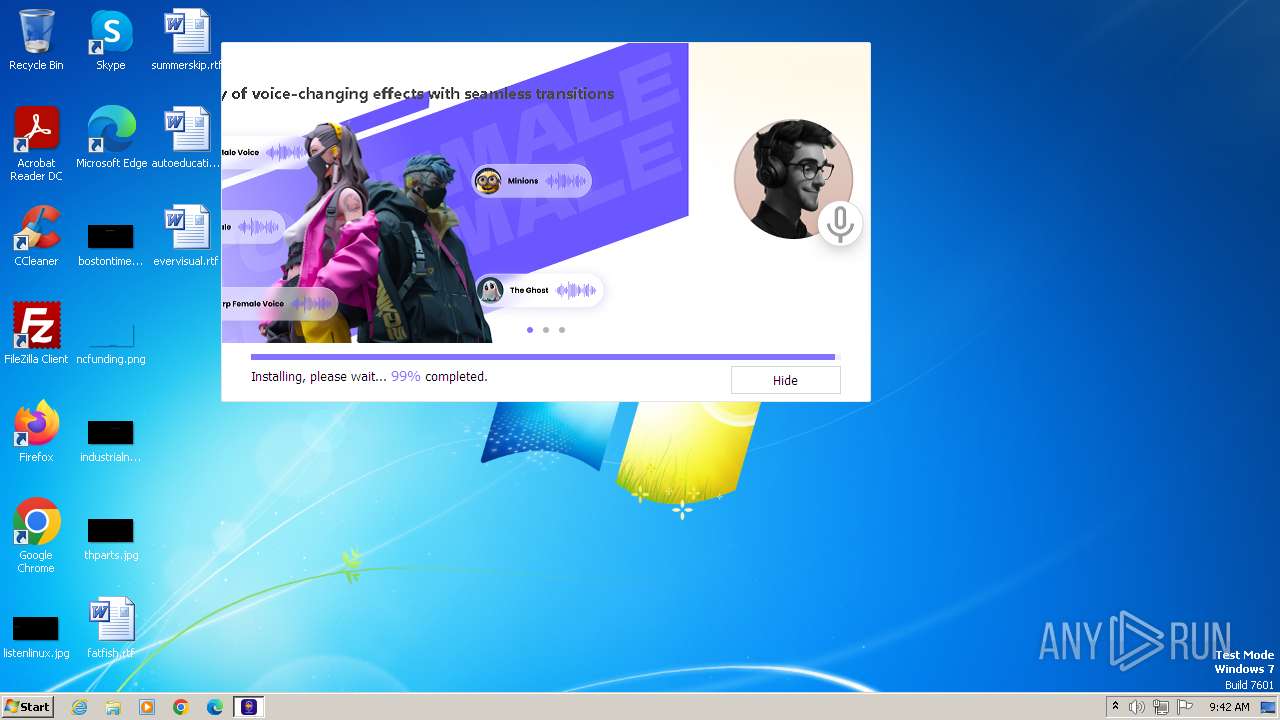Click the two gamer characters illustration
Screen dimensions: 1280x720
coord(375,235)
